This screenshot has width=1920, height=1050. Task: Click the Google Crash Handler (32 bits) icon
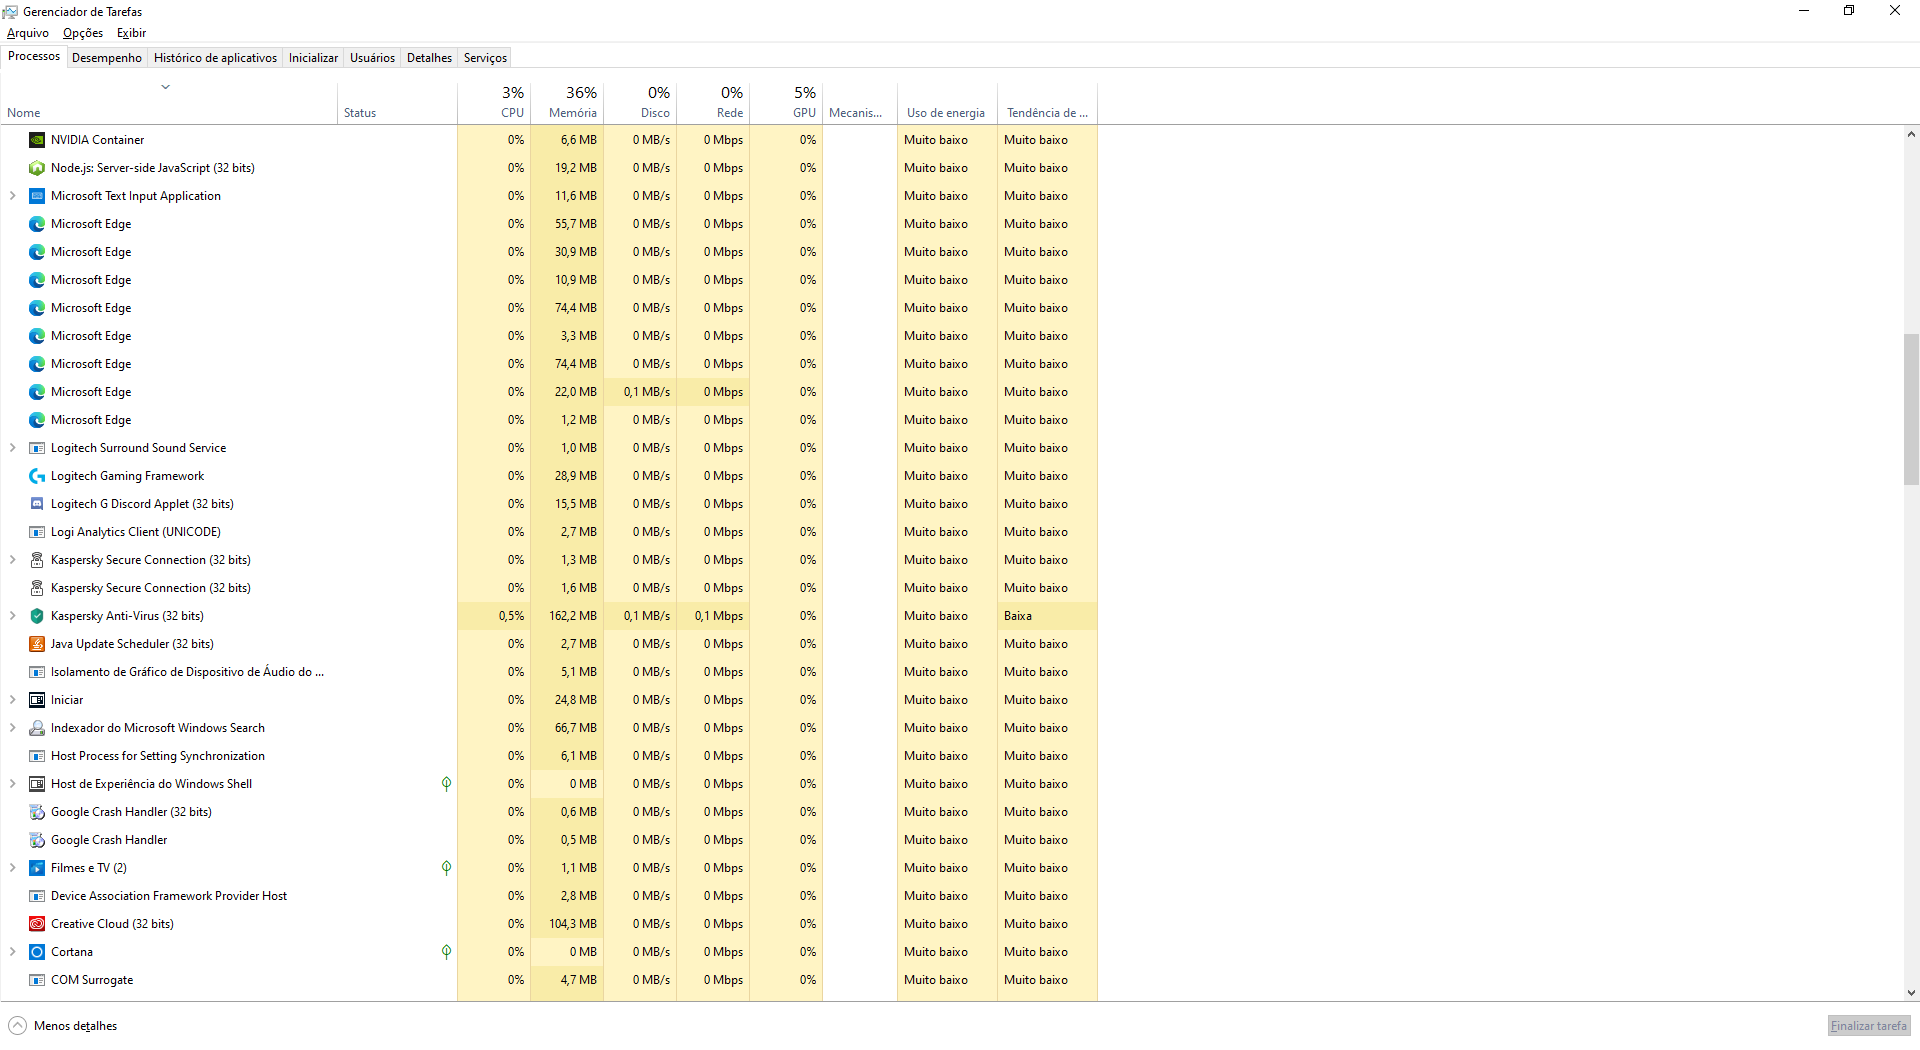(37, 812)
